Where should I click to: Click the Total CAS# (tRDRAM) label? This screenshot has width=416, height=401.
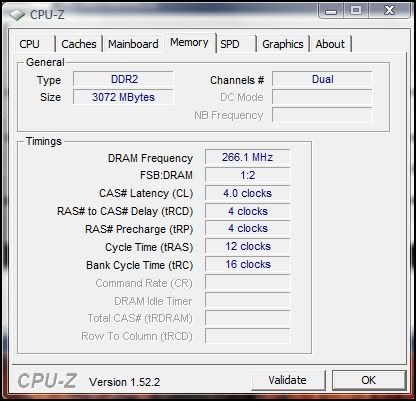(x=140, y=319)
